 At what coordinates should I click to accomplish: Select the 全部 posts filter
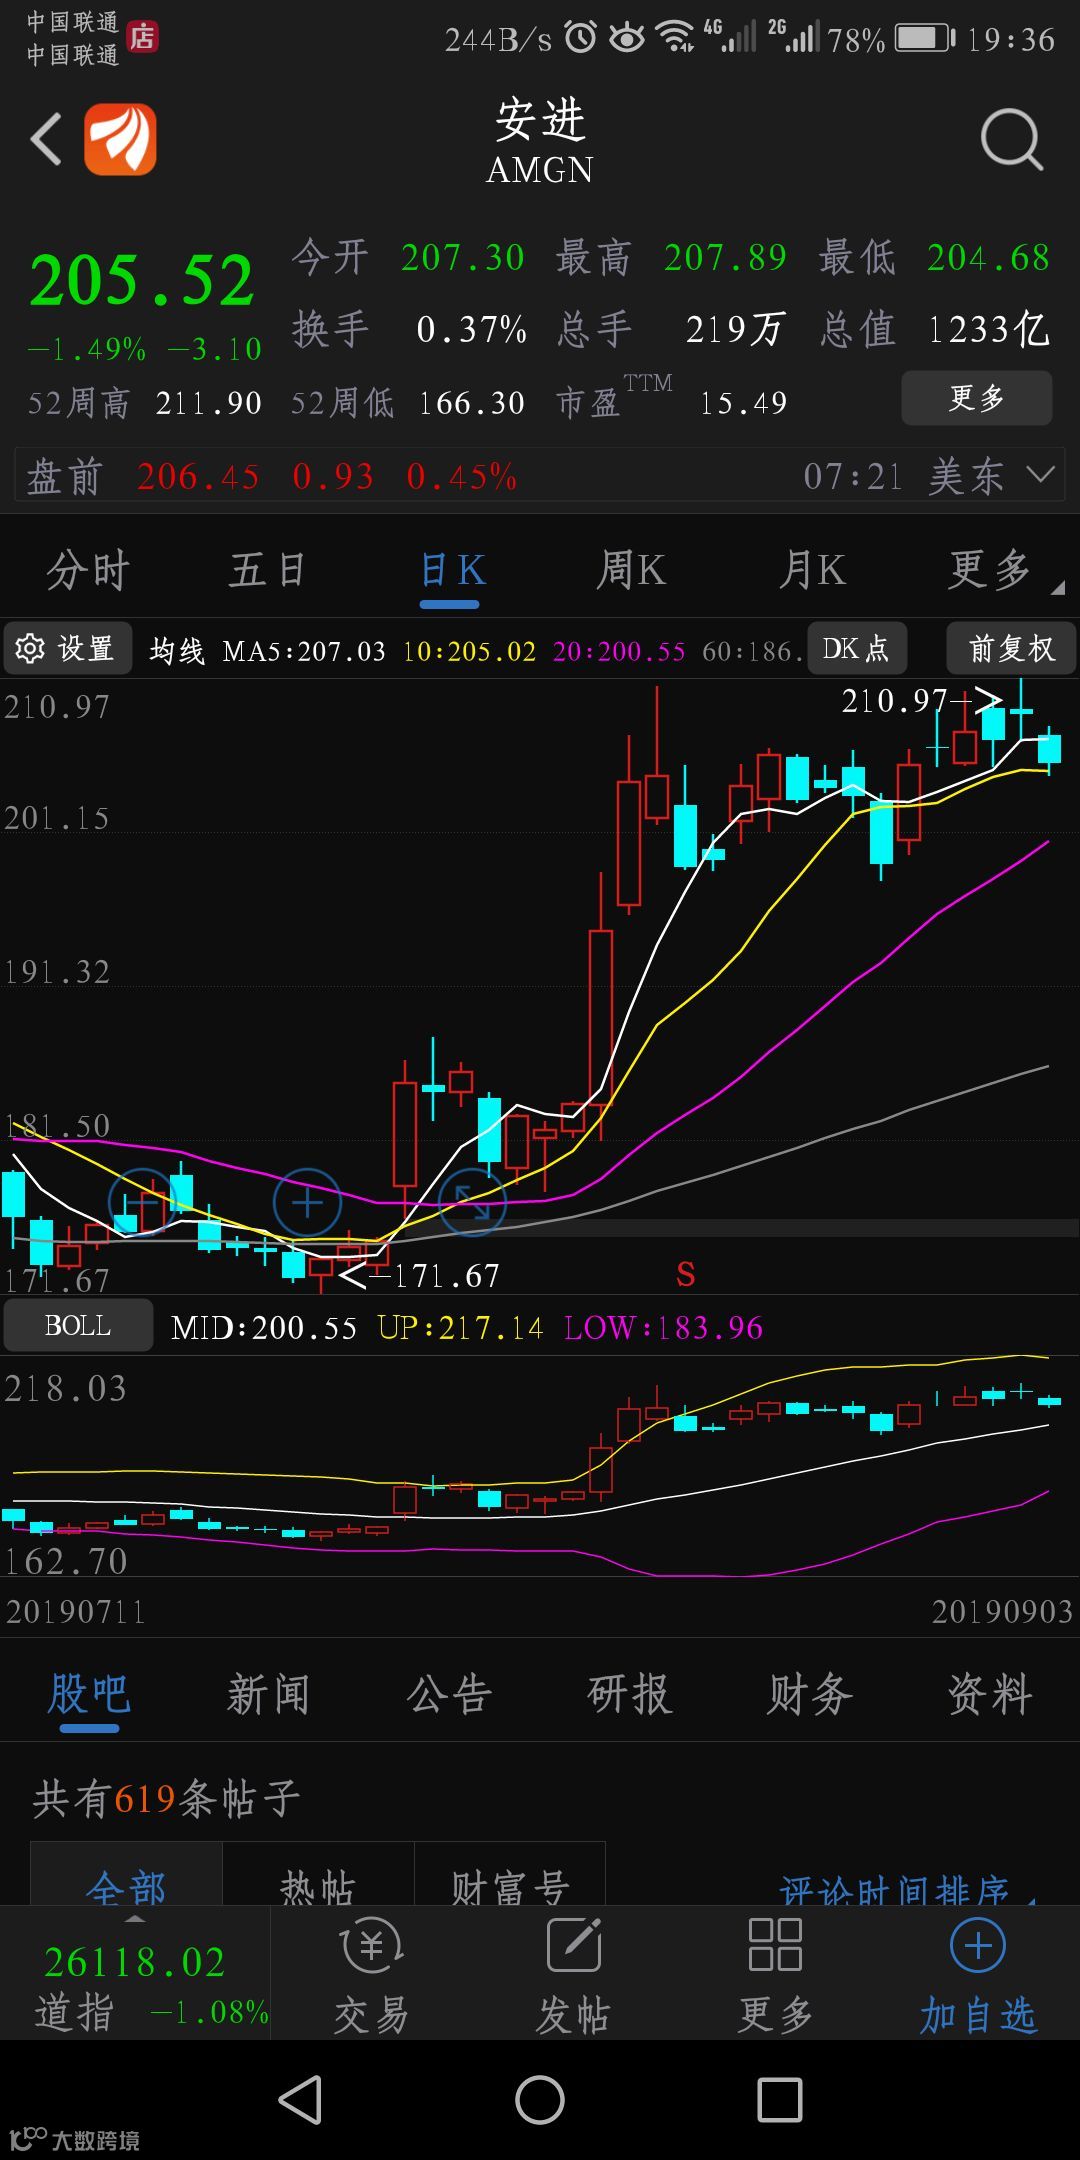click(126, 1874)
